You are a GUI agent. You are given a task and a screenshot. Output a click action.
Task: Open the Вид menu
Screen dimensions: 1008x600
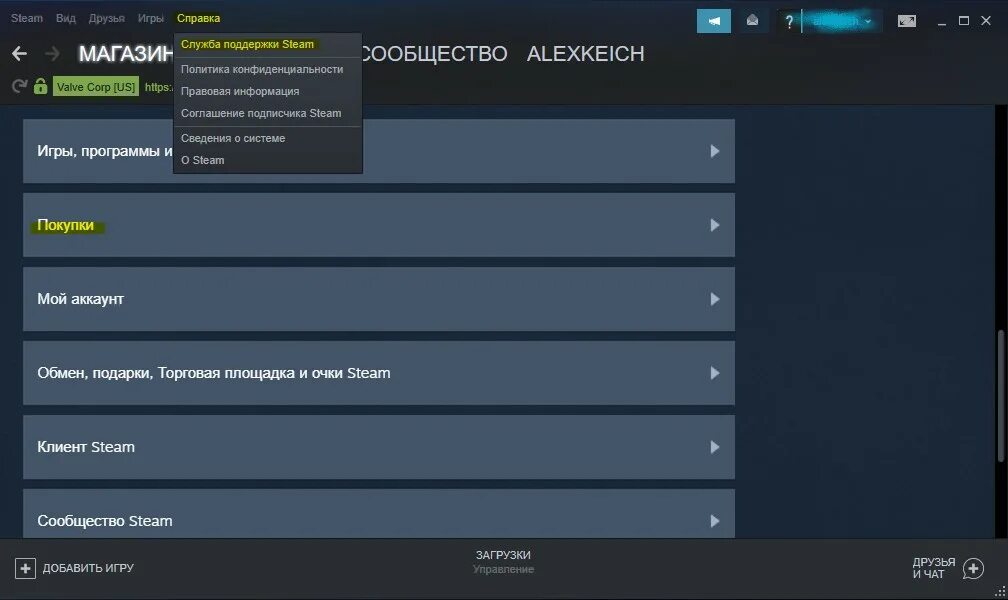[66, 18]
